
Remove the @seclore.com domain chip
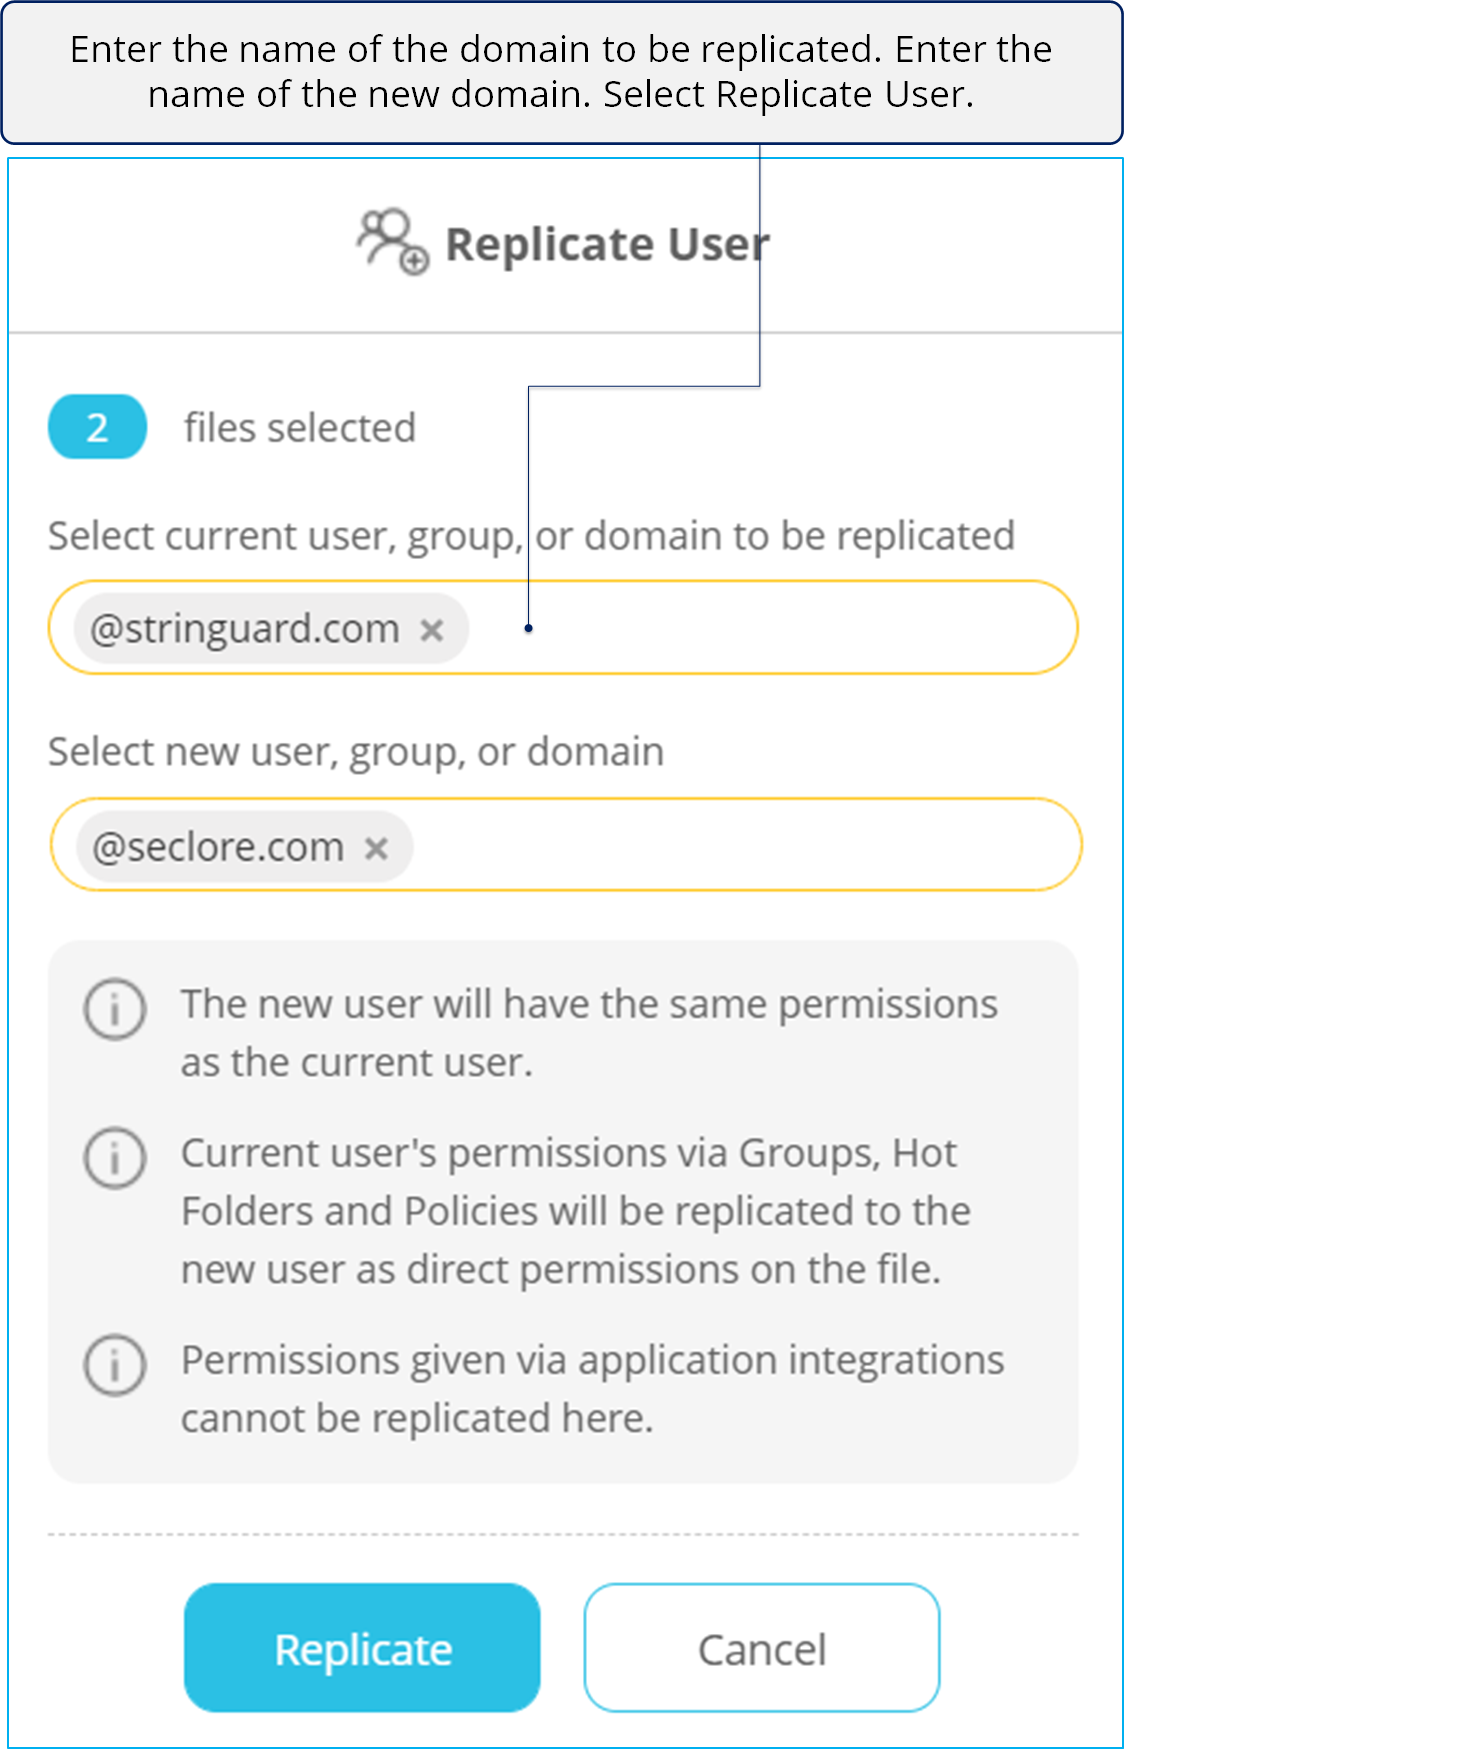pyautogui.click(x=376, y=849)
